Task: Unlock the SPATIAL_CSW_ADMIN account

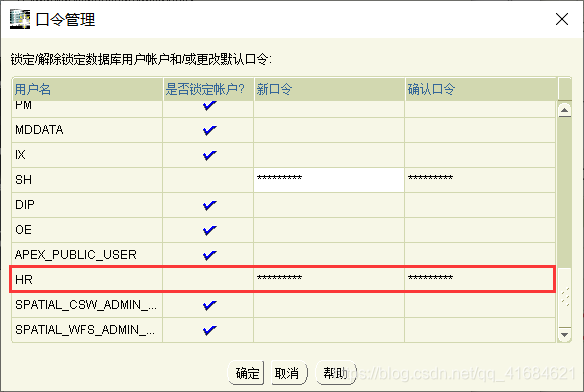Action: click(x=209, y=305)
